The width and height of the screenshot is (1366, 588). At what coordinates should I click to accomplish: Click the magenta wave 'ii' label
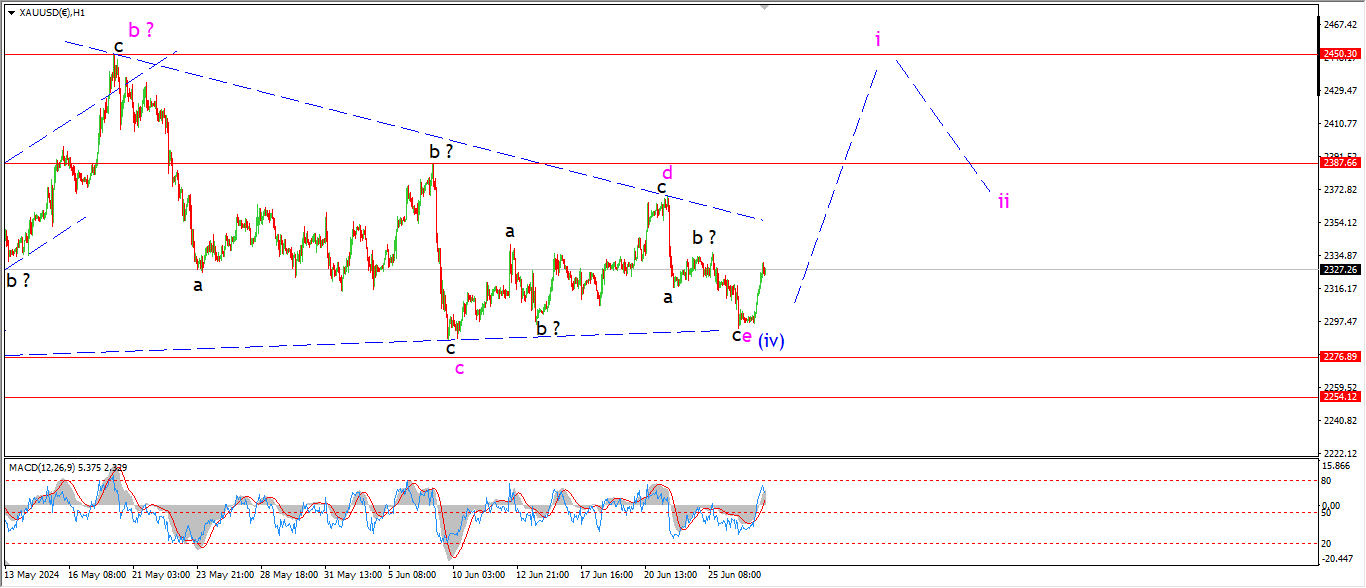click(1003, 201)
